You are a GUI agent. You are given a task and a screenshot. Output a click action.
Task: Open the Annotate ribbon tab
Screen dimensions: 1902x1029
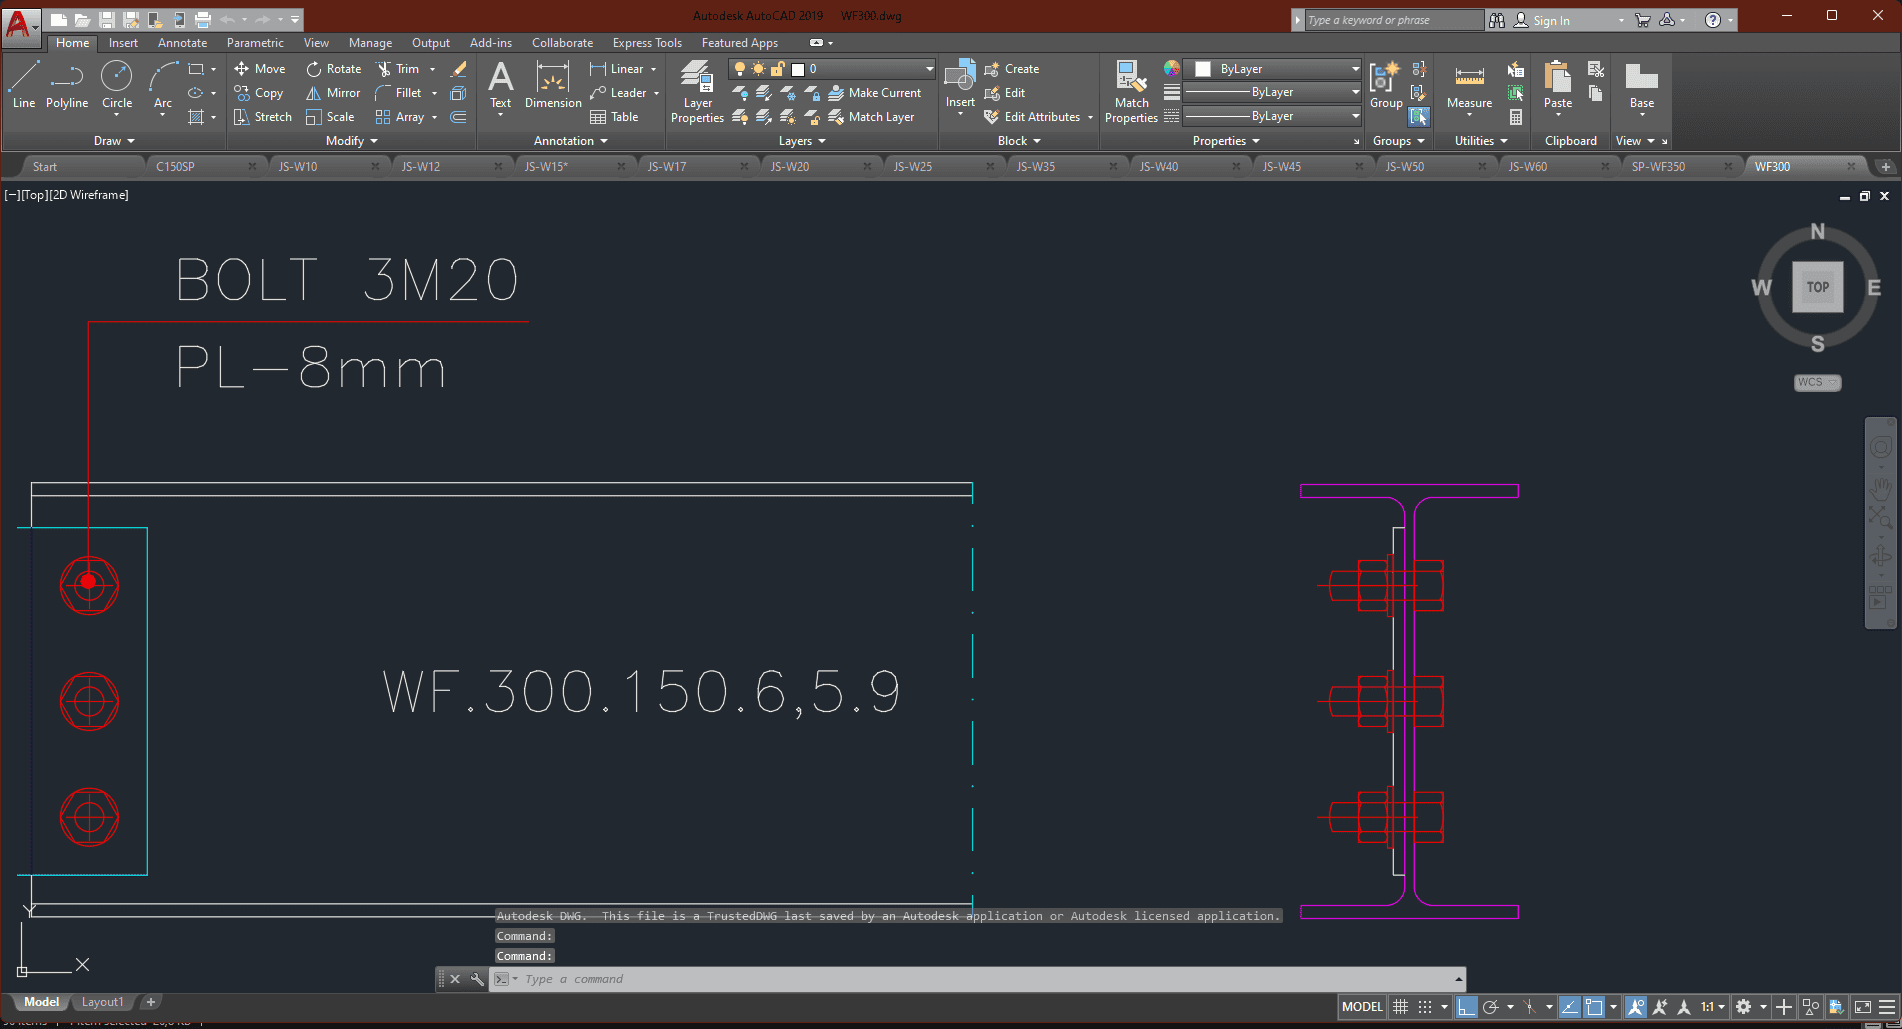182,43
